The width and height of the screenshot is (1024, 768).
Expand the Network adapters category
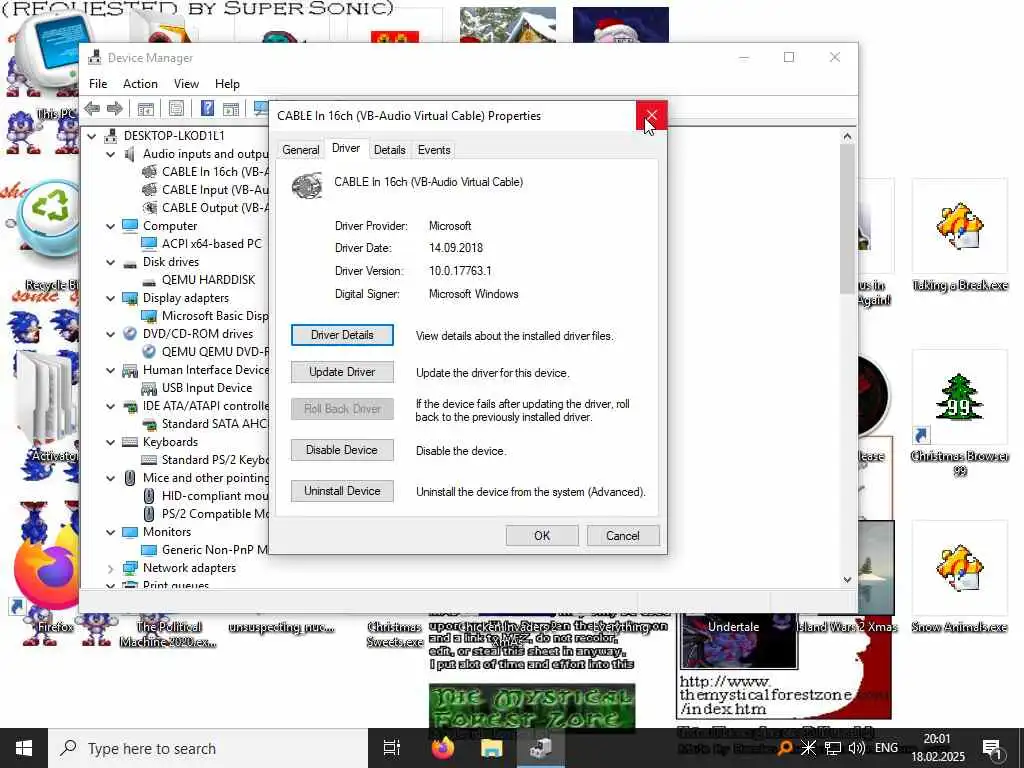(110, 568)
